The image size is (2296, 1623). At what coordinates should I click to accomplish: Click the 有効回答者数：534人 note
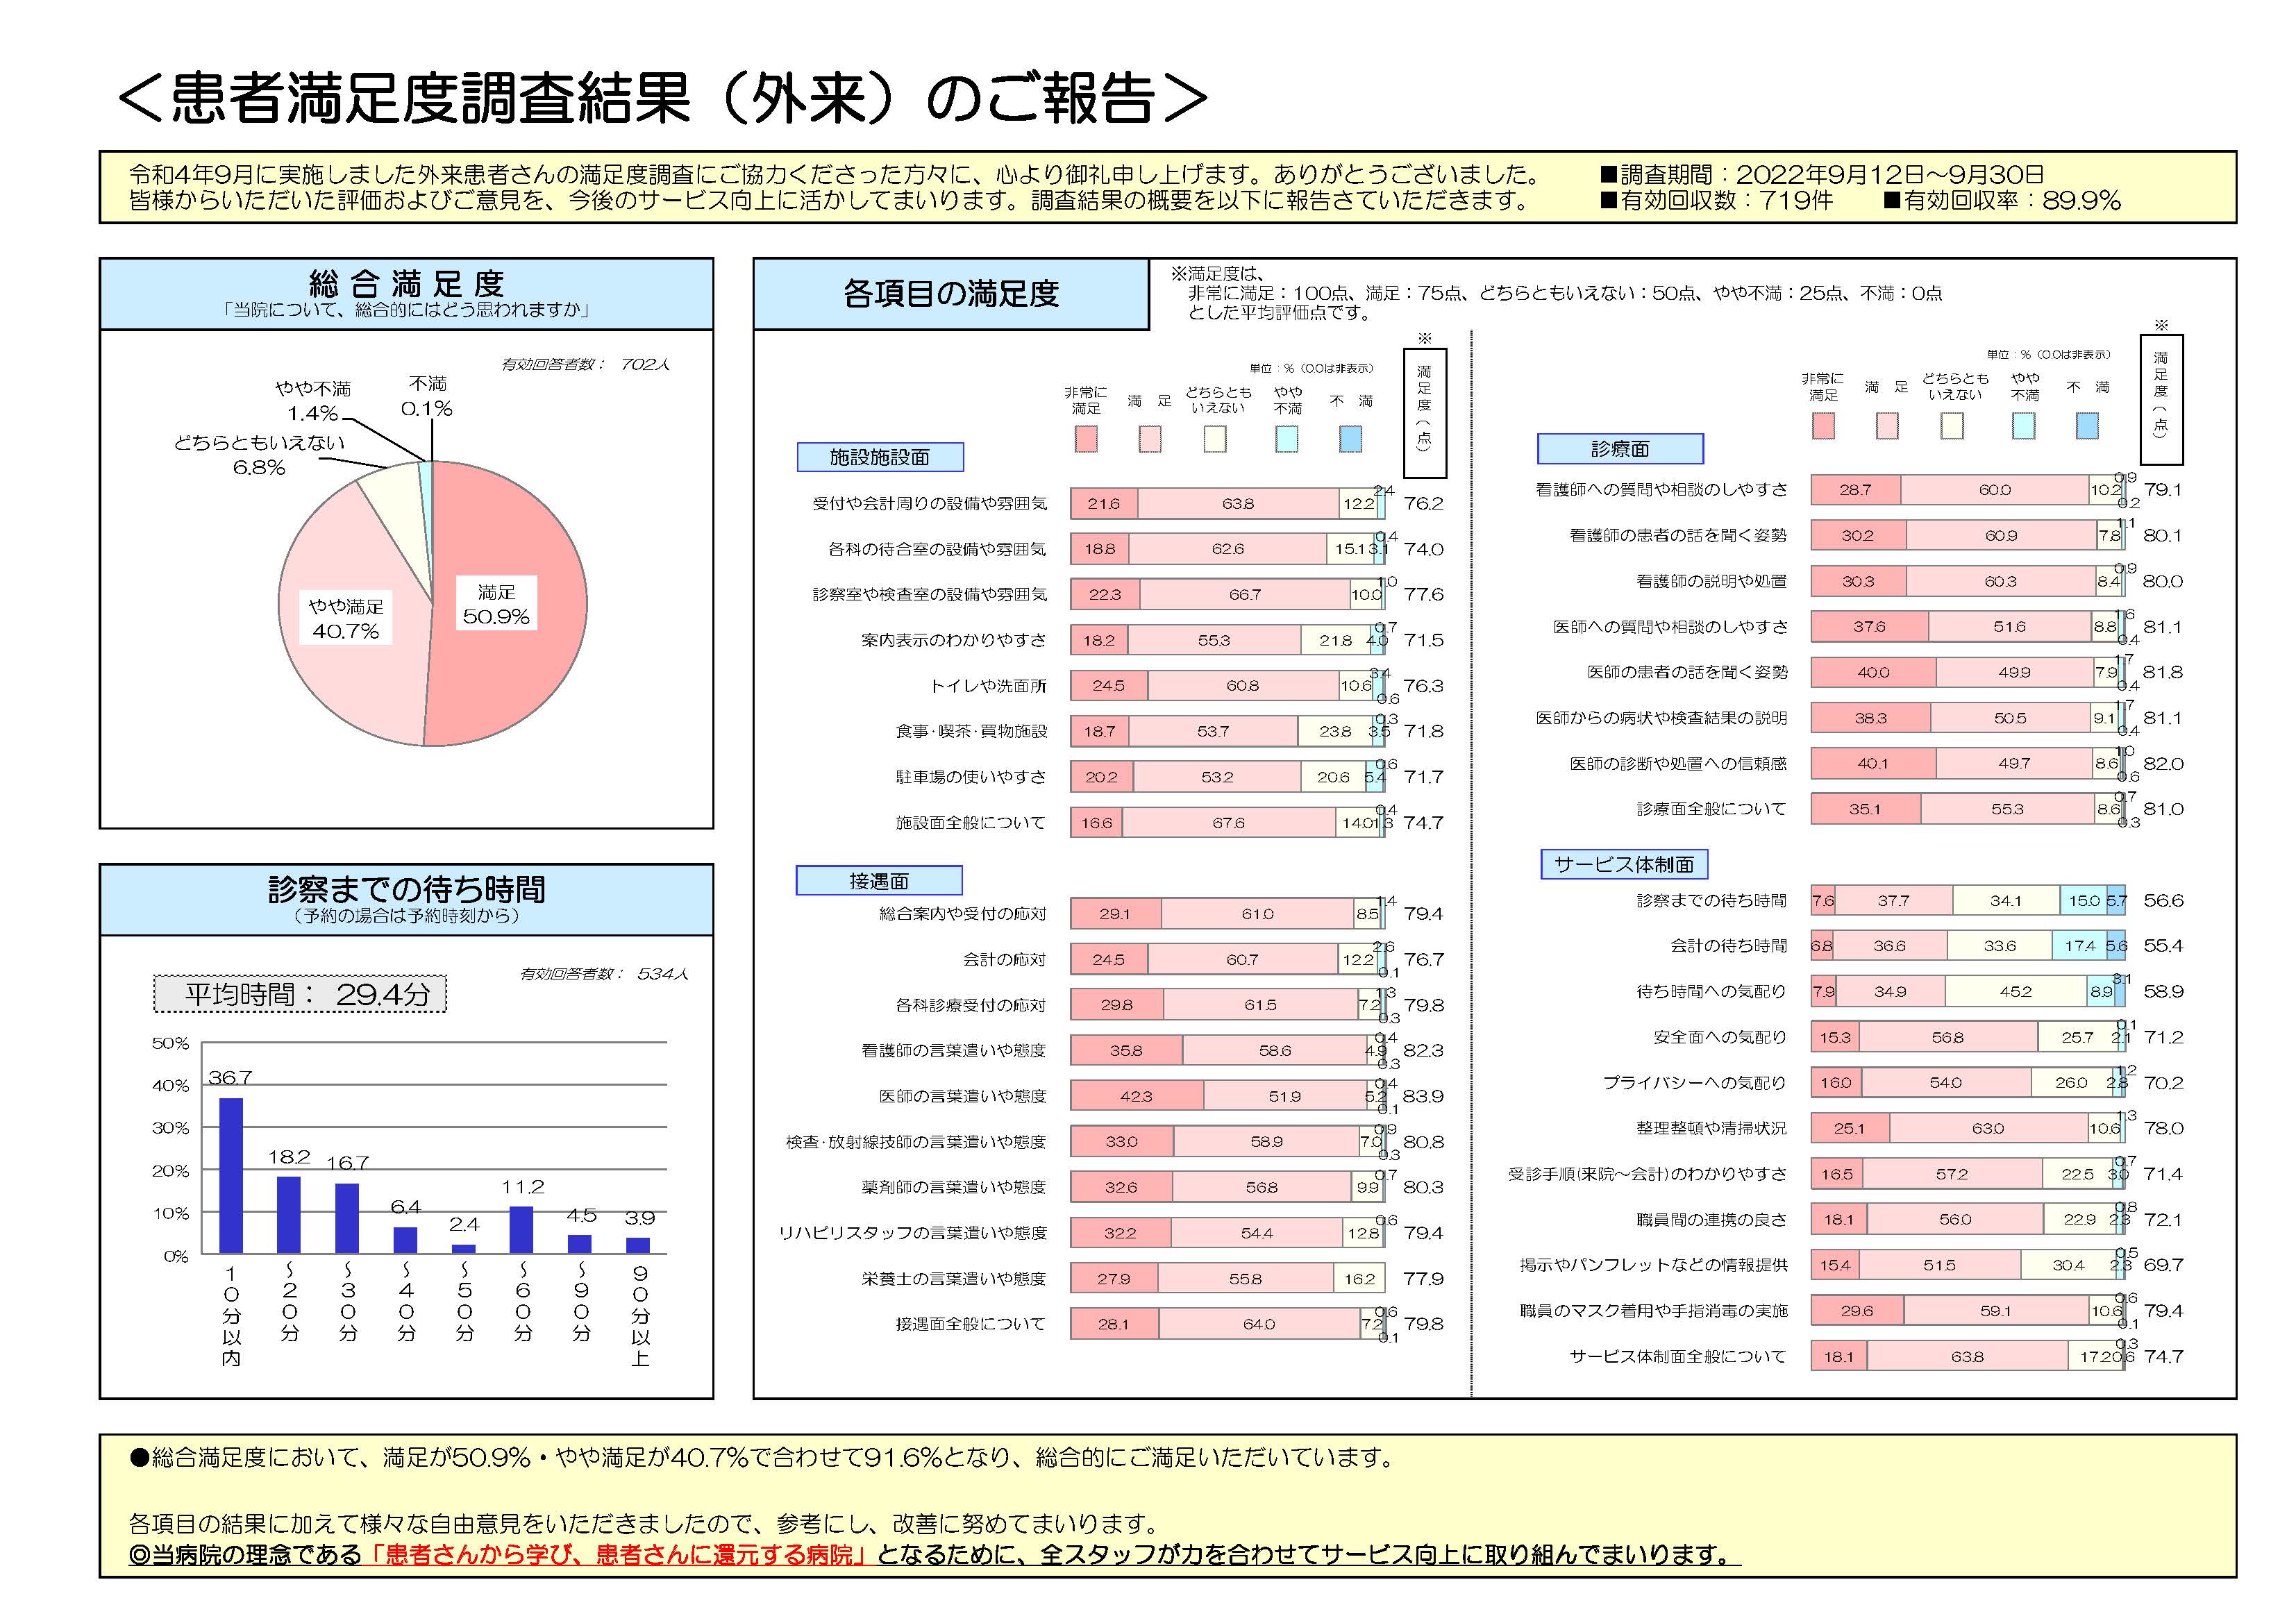(604, 973)
